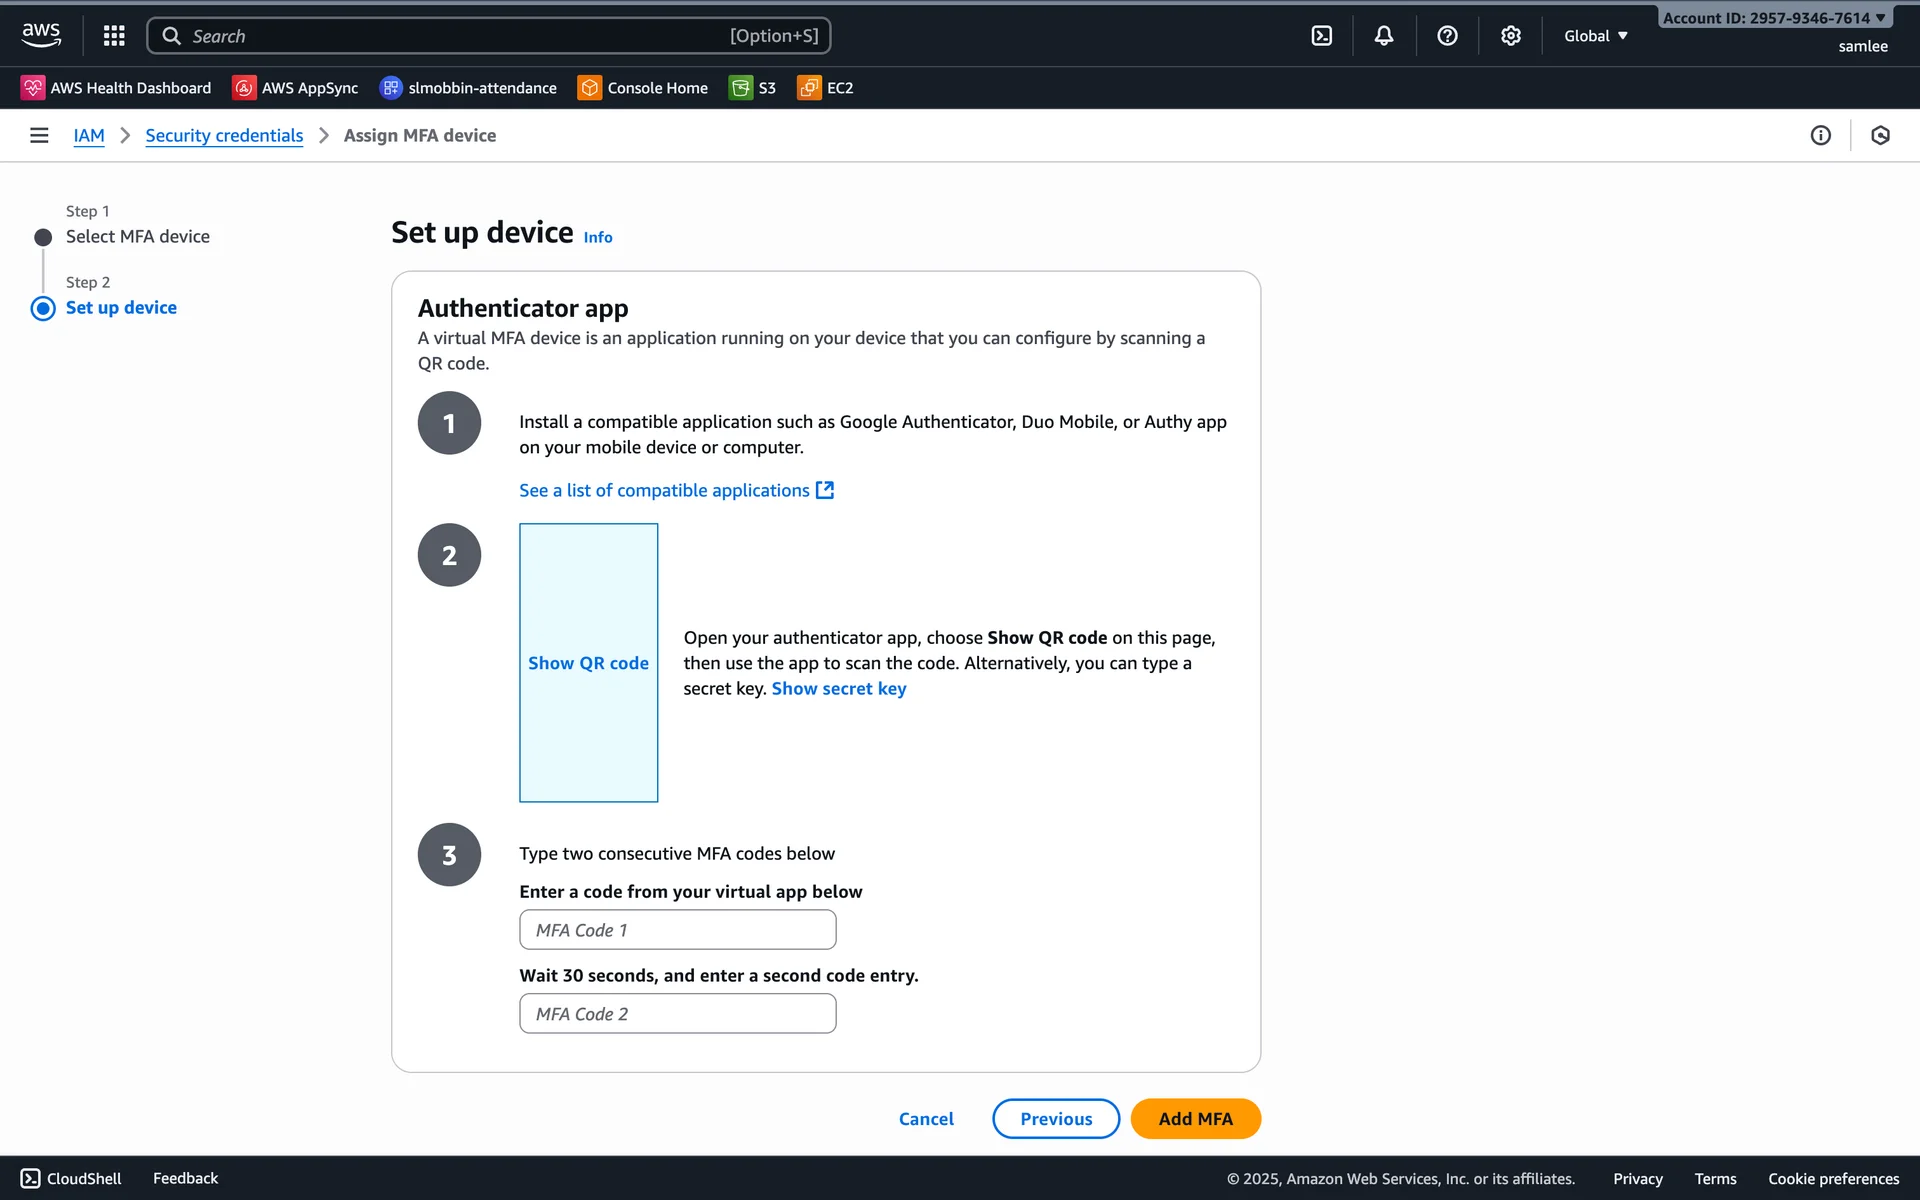
Task: Launch CloudShell from top navigation icon
Action: (x=1321, y=36)
